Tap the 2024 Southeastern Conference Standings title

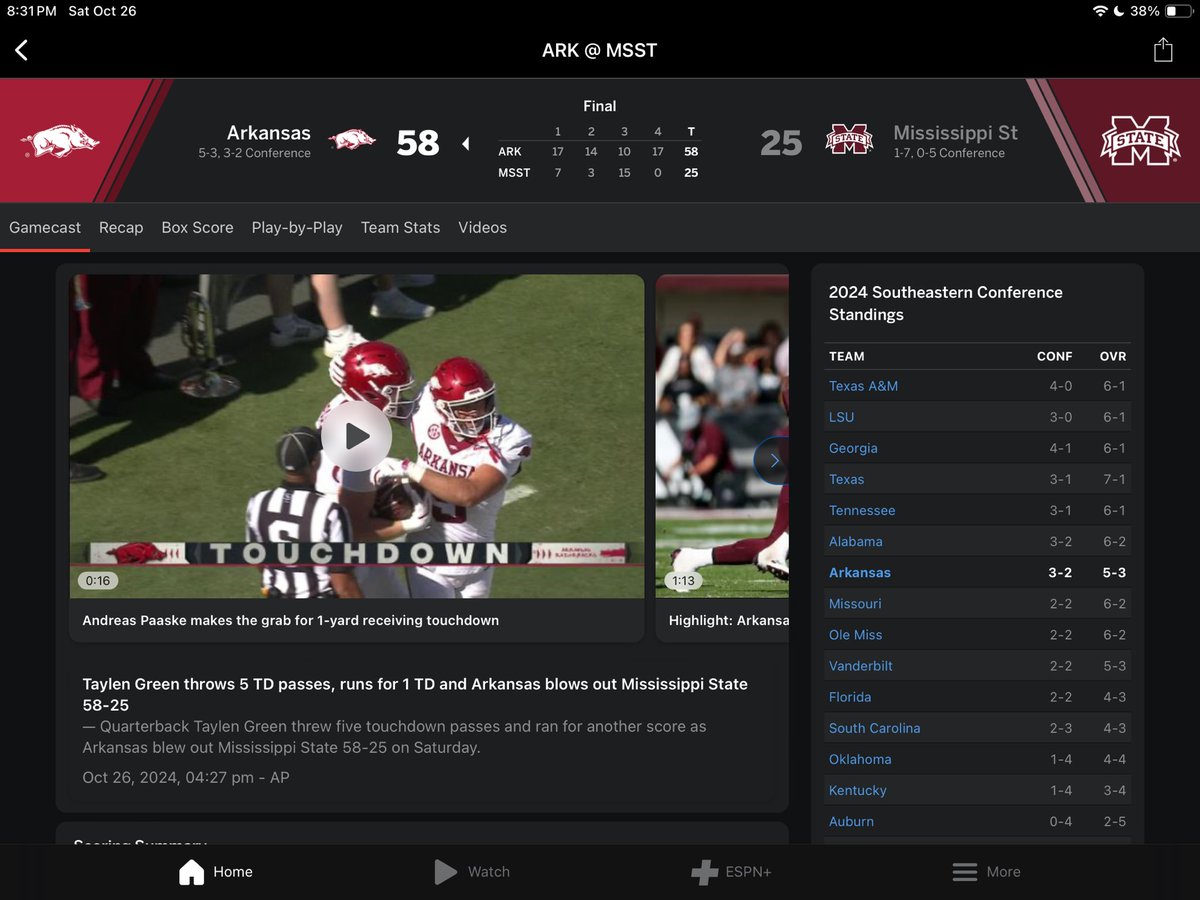pyautogui.click(x=946, y=303)
